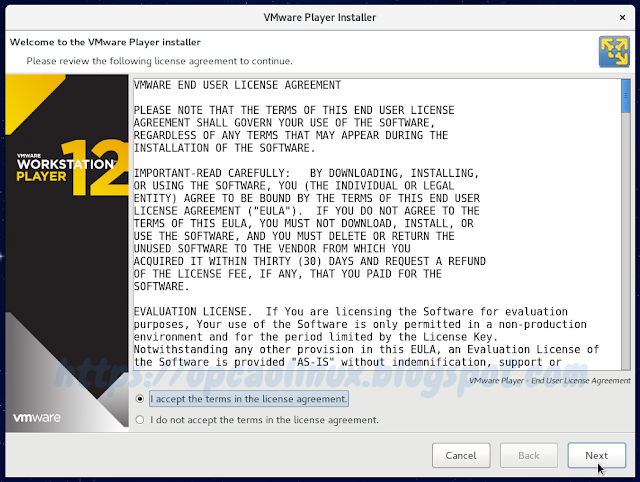Click the VMware installer icon at top right

[x=614, y=52]
